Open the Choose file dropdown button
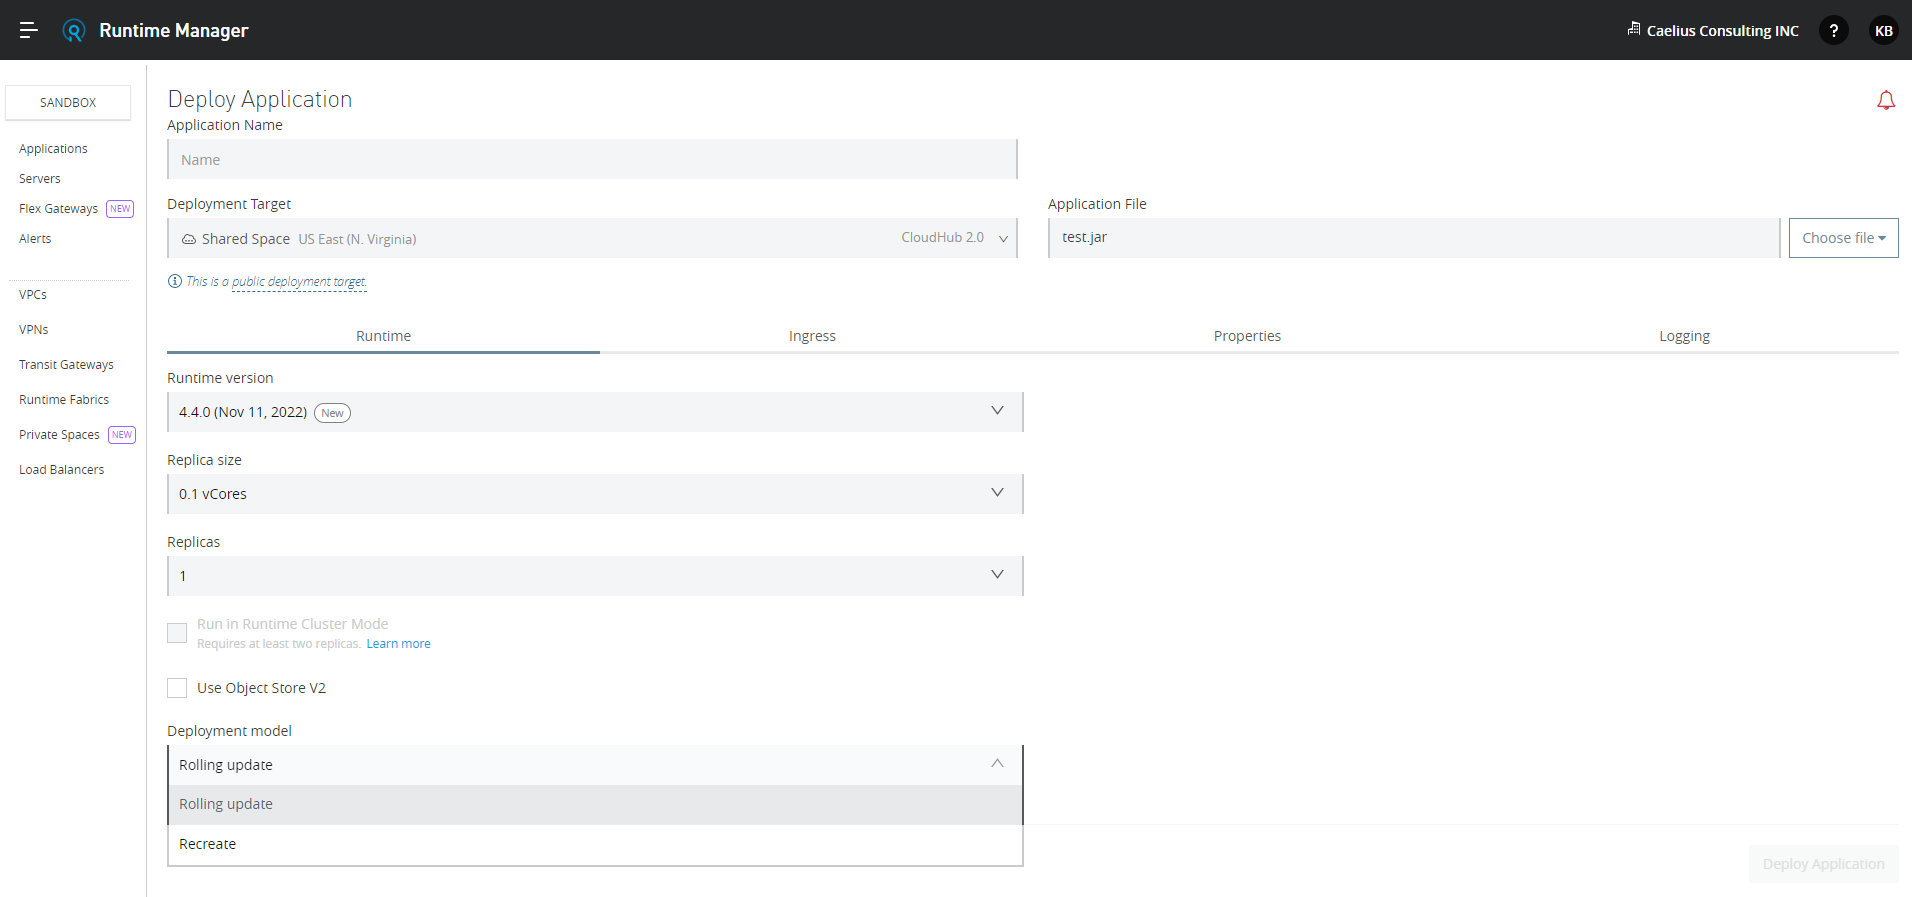1912x897 pixels. coord(1843,238)
